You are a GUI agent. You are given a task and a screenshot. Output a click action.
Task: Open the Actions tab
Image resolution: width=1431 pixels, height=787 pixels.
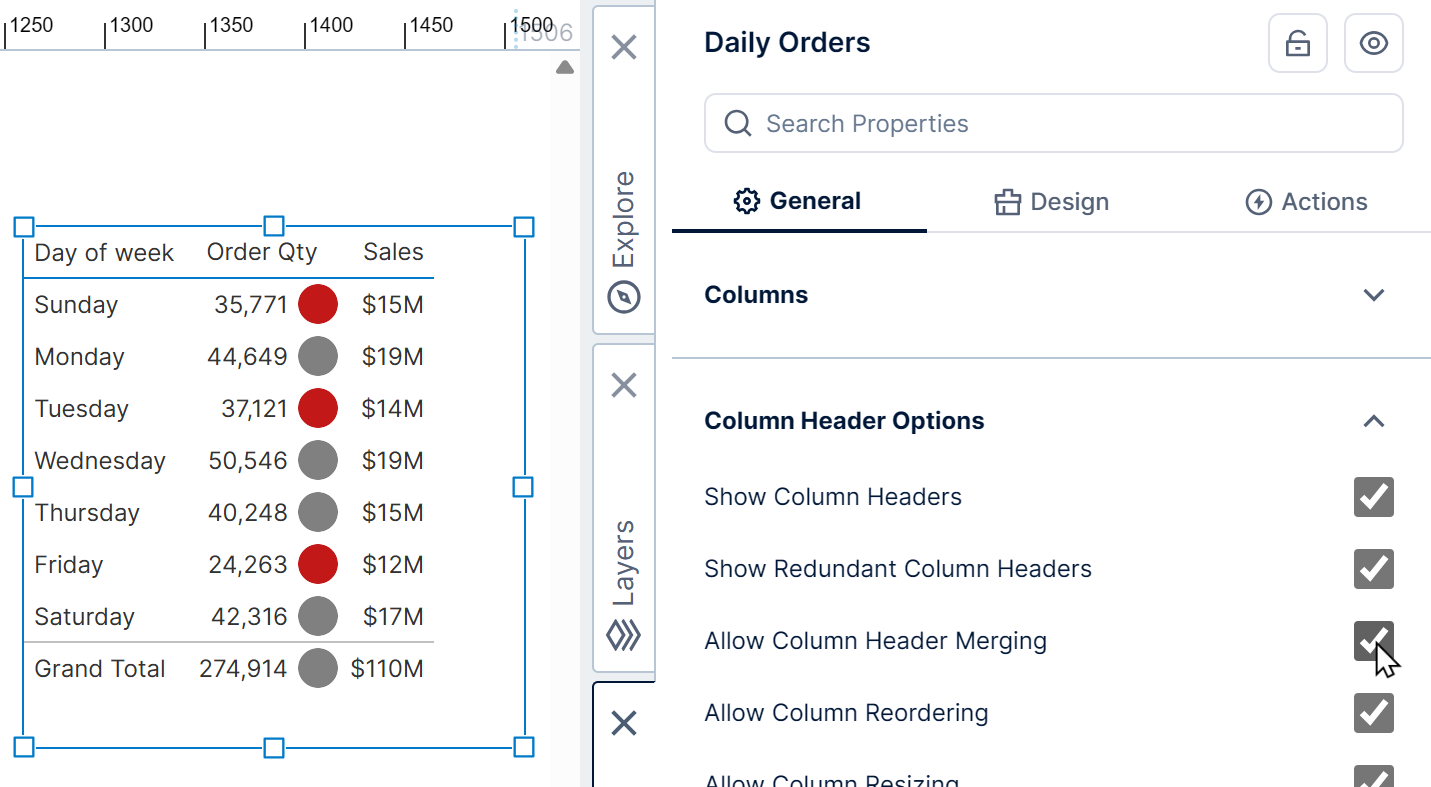click(1307, 201)
